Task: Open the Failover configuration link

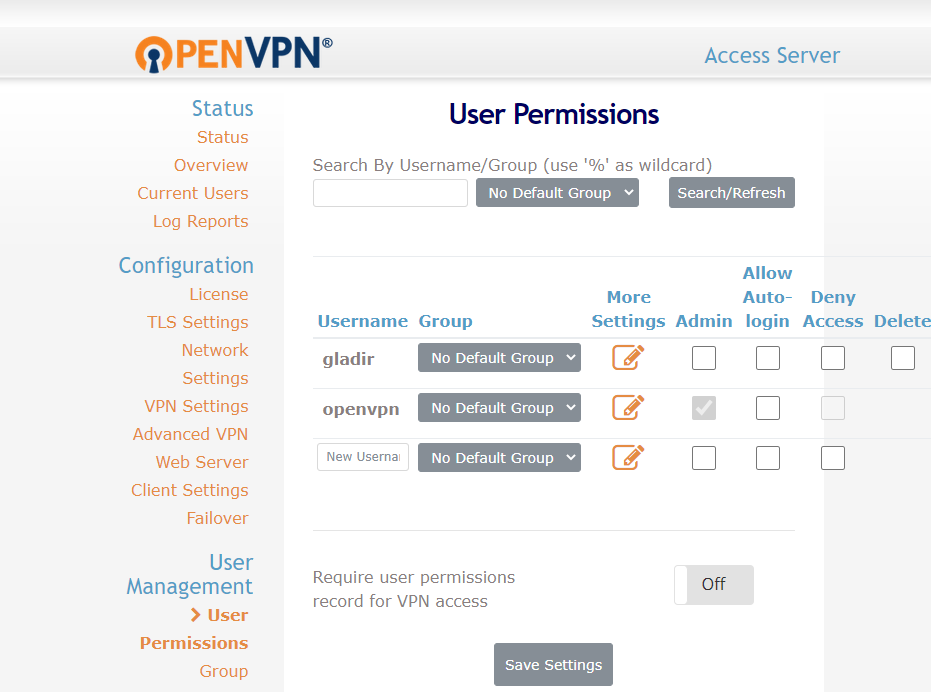Action: click(x=217, y=518)
